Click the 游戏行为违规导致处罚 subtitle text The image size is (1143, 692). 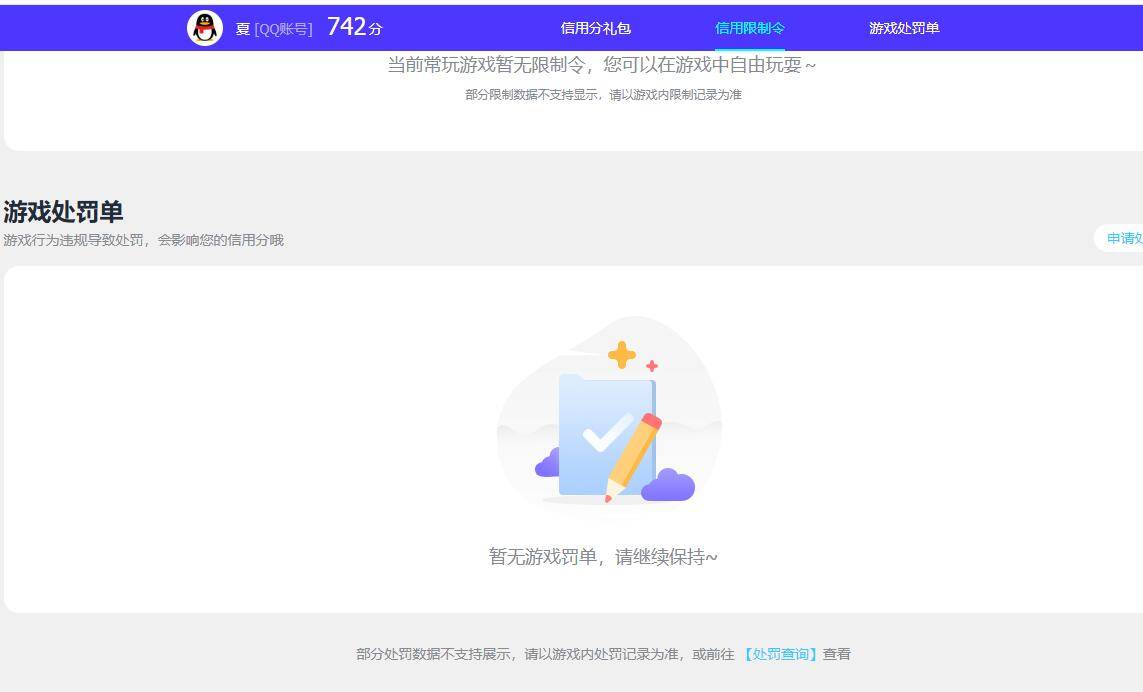point(143,239)
